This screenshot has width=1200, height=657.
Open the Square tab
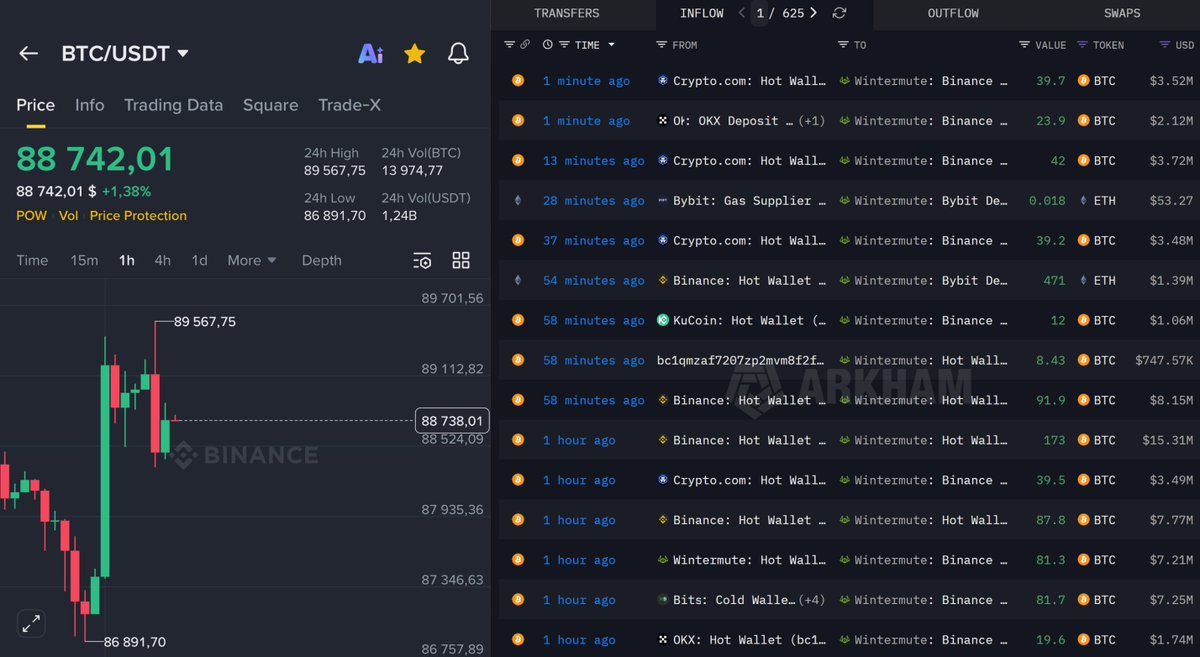[270, 105]
